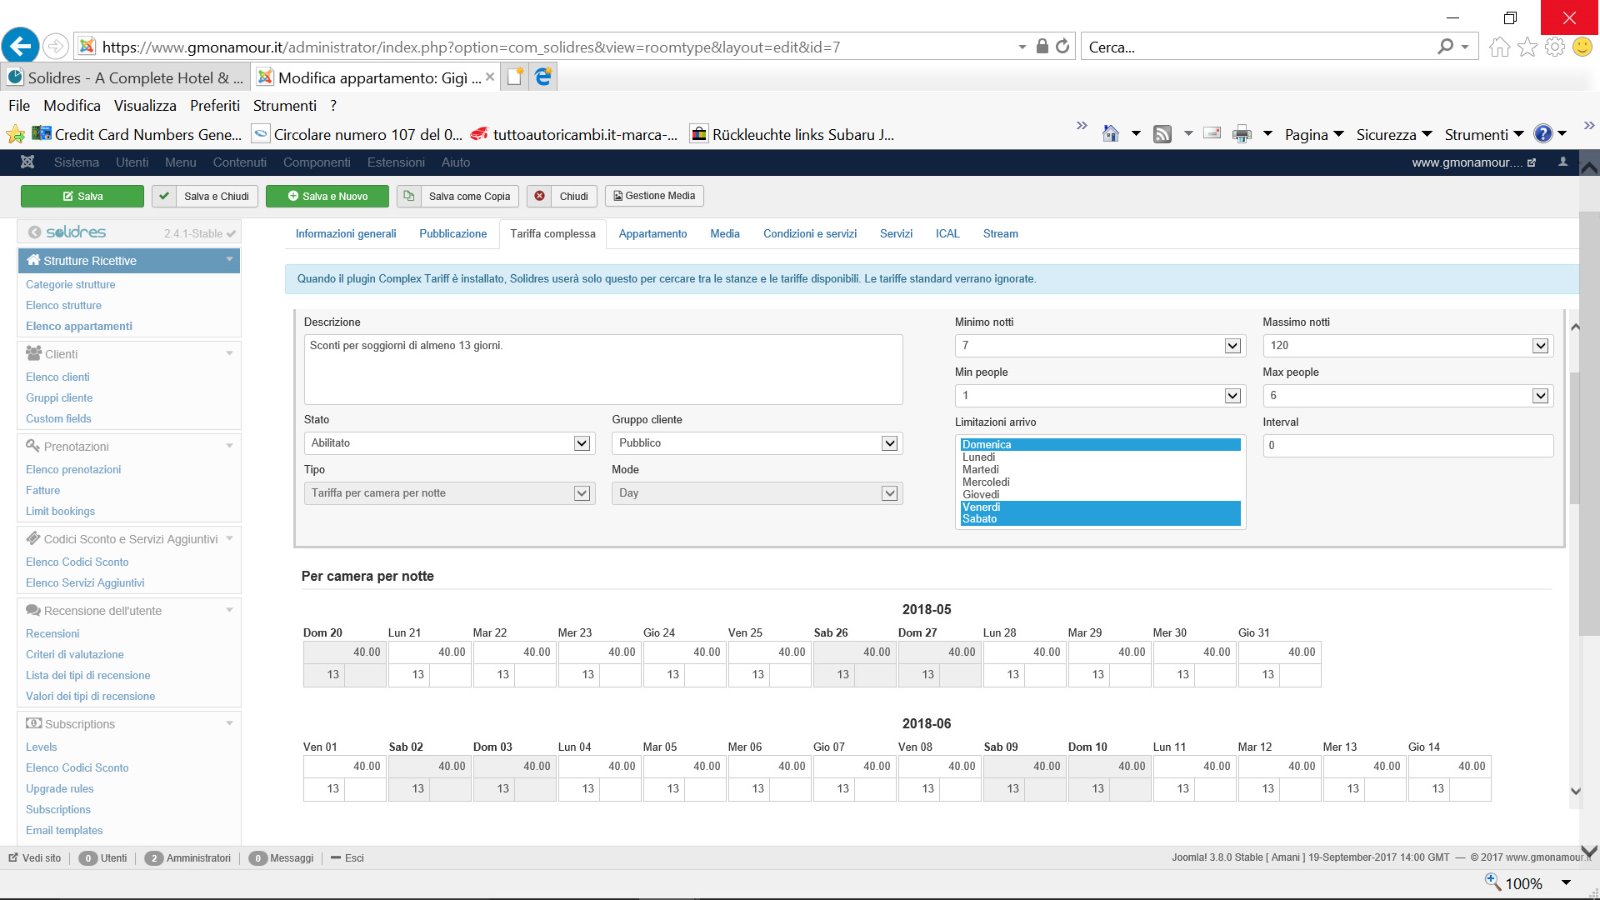This screenshot has width=1600, height=900.
Task: Click the refresh icon in address bar
Action: coord(1062,46)
